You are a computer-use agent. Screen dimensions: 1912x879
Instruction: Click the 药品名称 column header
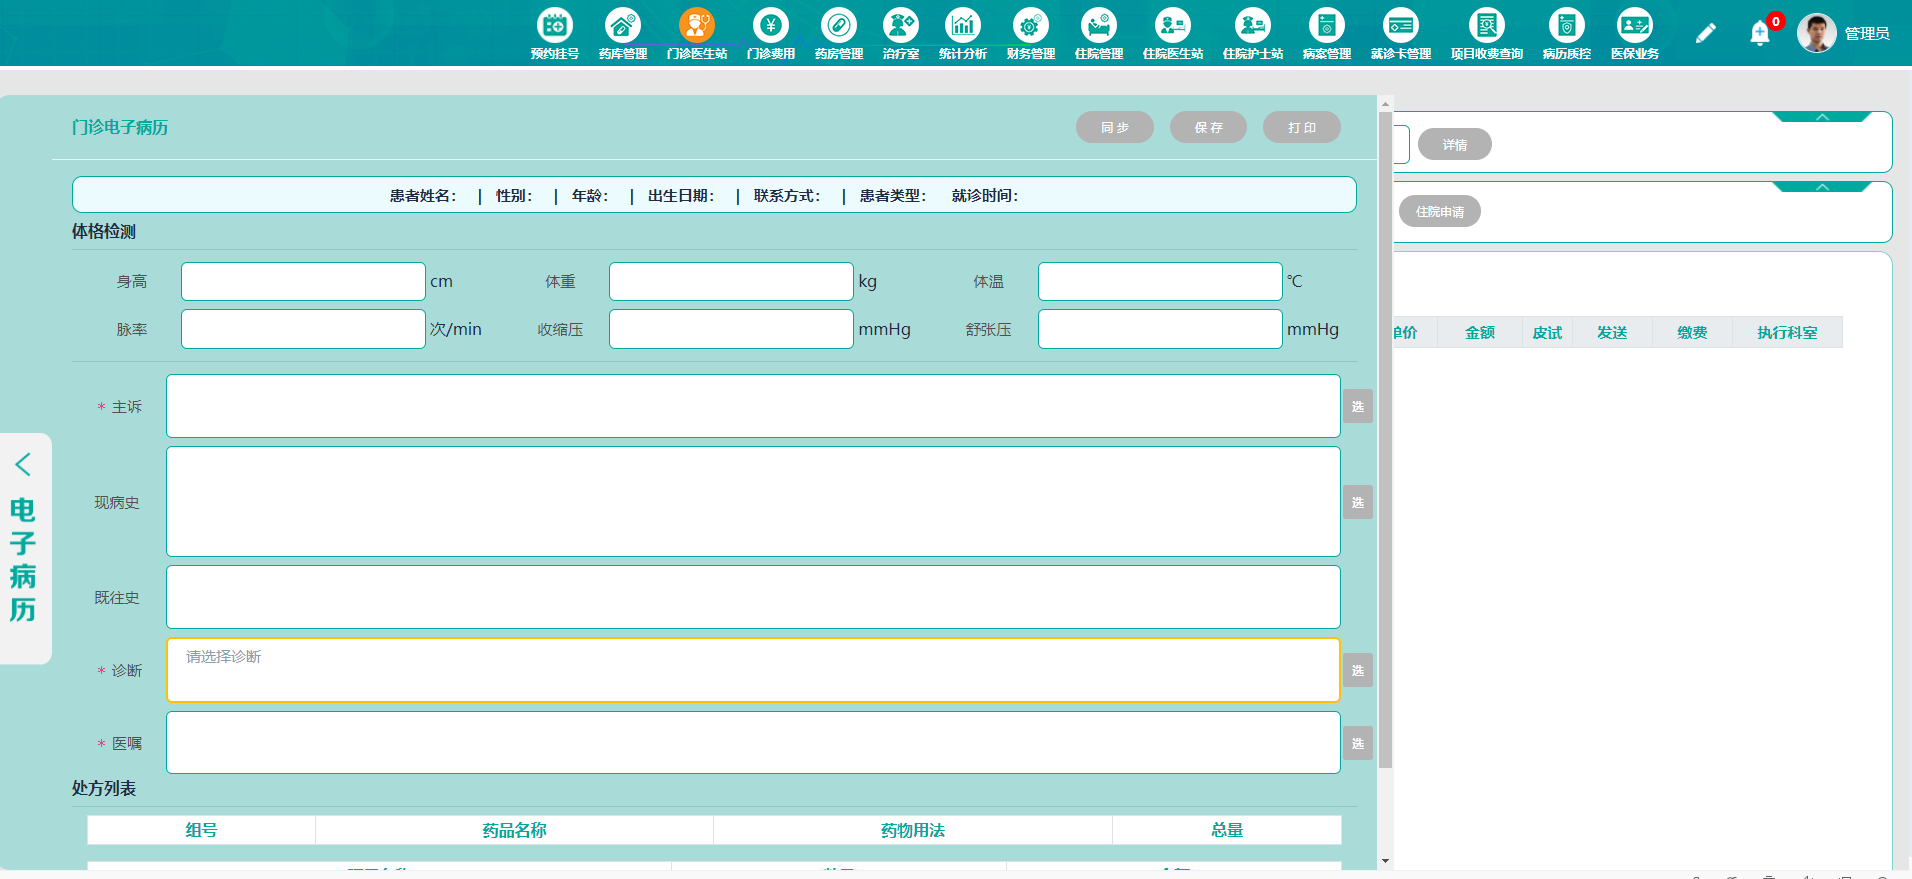tap(514, 830)
